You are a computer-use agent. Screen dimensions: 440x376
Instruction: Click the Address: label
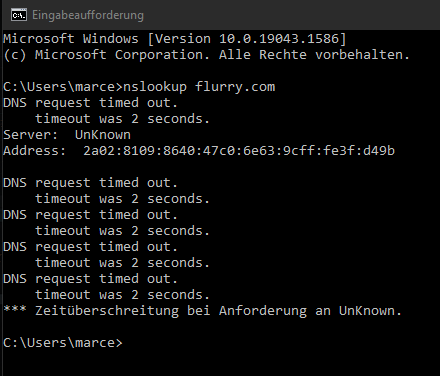35,151
